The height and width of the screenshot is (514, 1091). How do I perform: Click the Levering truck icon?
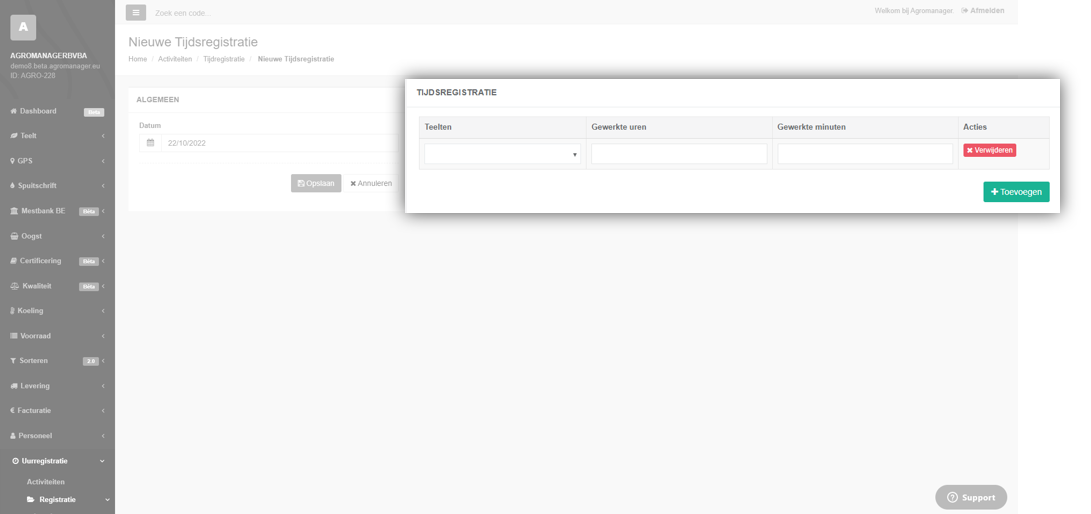click(14, 386)
